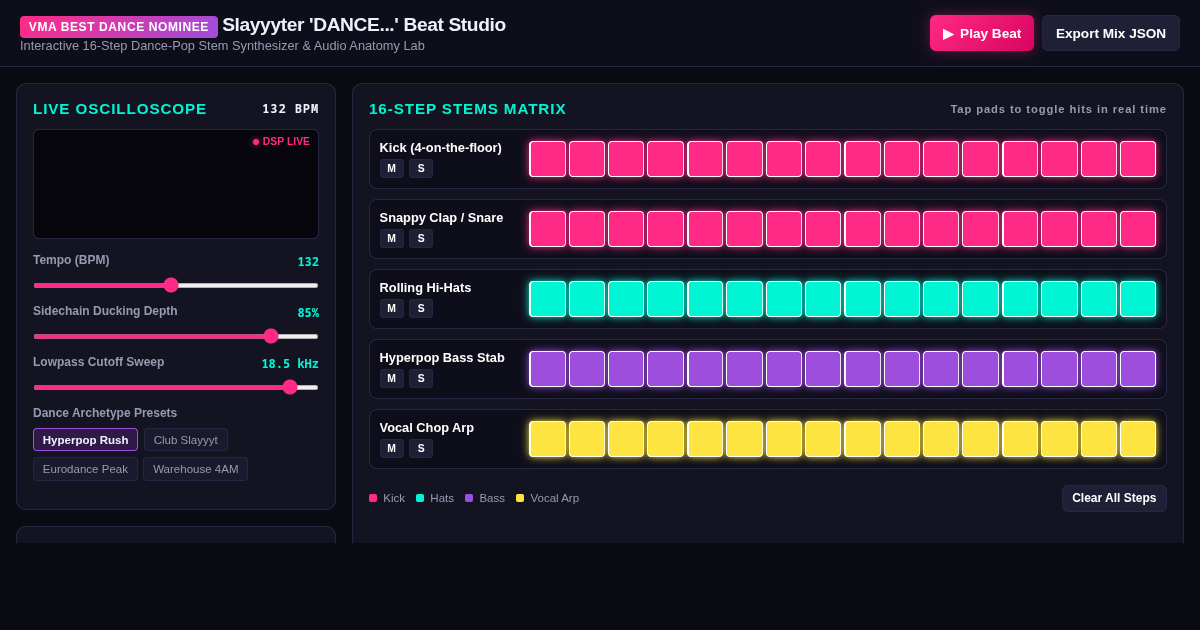Viewport: 1200px width, 630px height.
Task: Mute the Vocal Chop Arp track
Action: 392,449
